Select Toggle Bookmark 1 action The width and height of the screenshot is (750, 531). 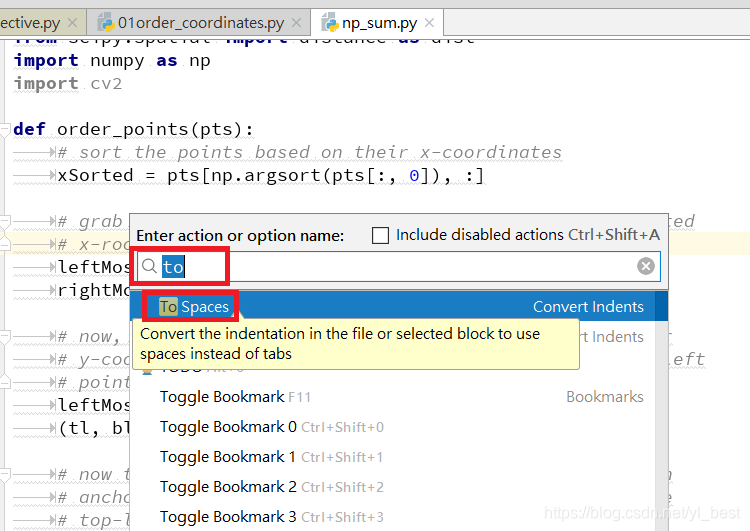(x=392, y=457)
